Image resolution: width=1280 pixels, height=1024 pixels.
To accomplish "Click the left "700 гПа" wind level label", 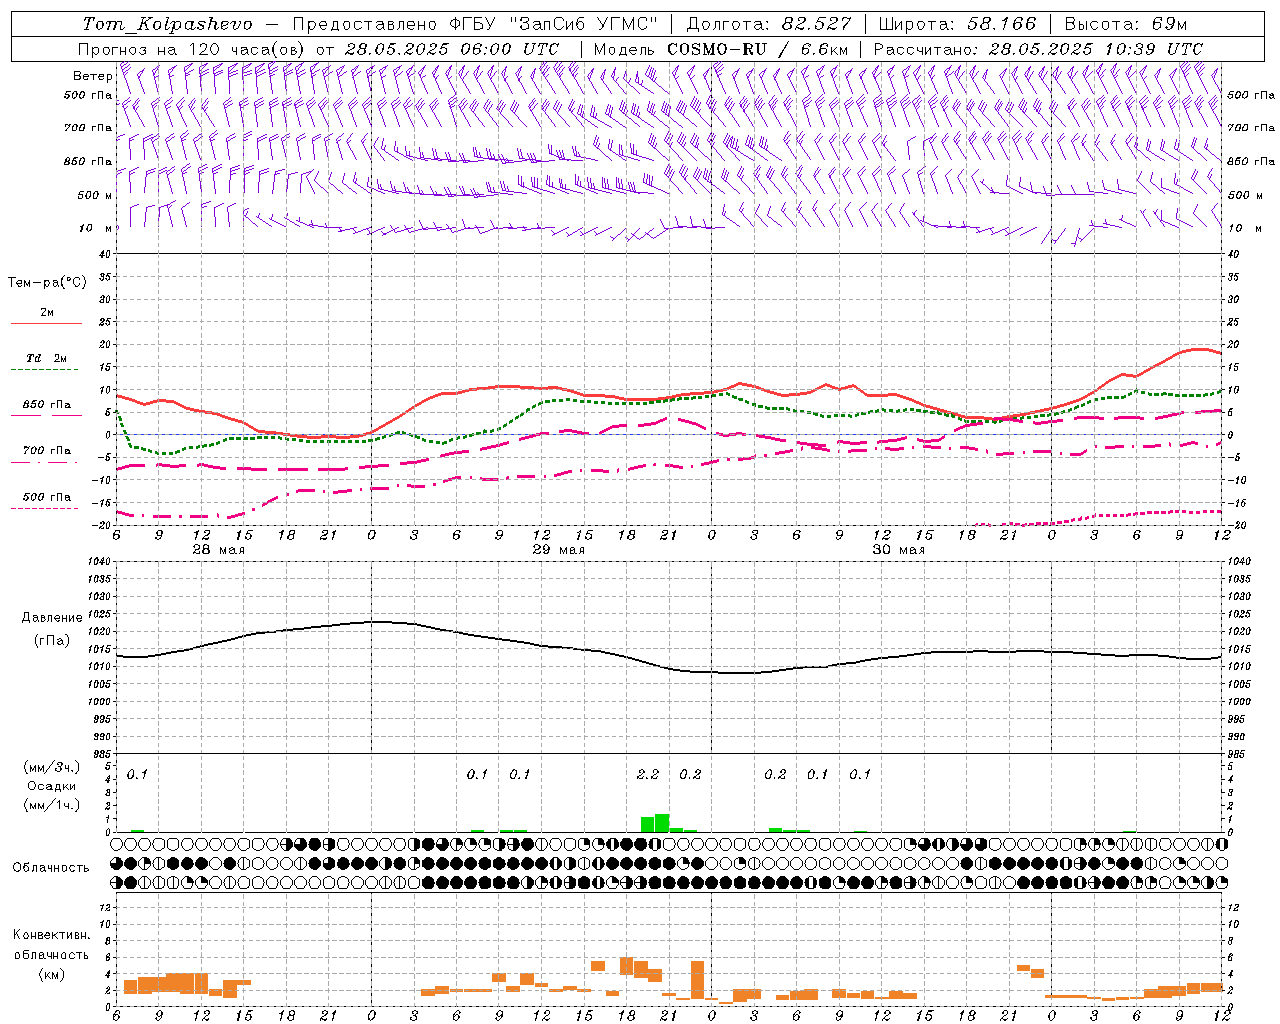I will [88, 128].
